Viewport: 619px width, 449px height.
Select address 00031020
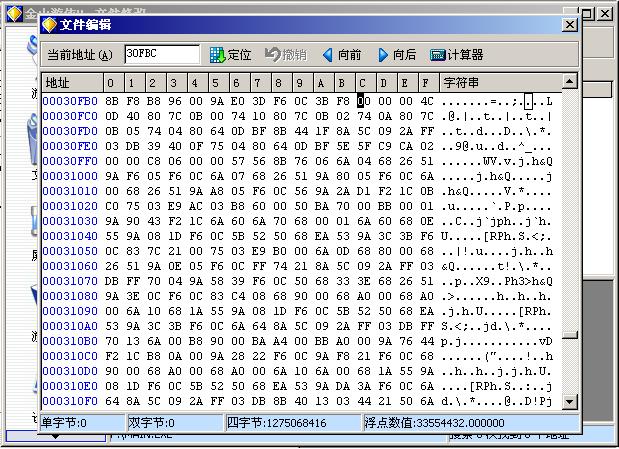click(70, 206)
